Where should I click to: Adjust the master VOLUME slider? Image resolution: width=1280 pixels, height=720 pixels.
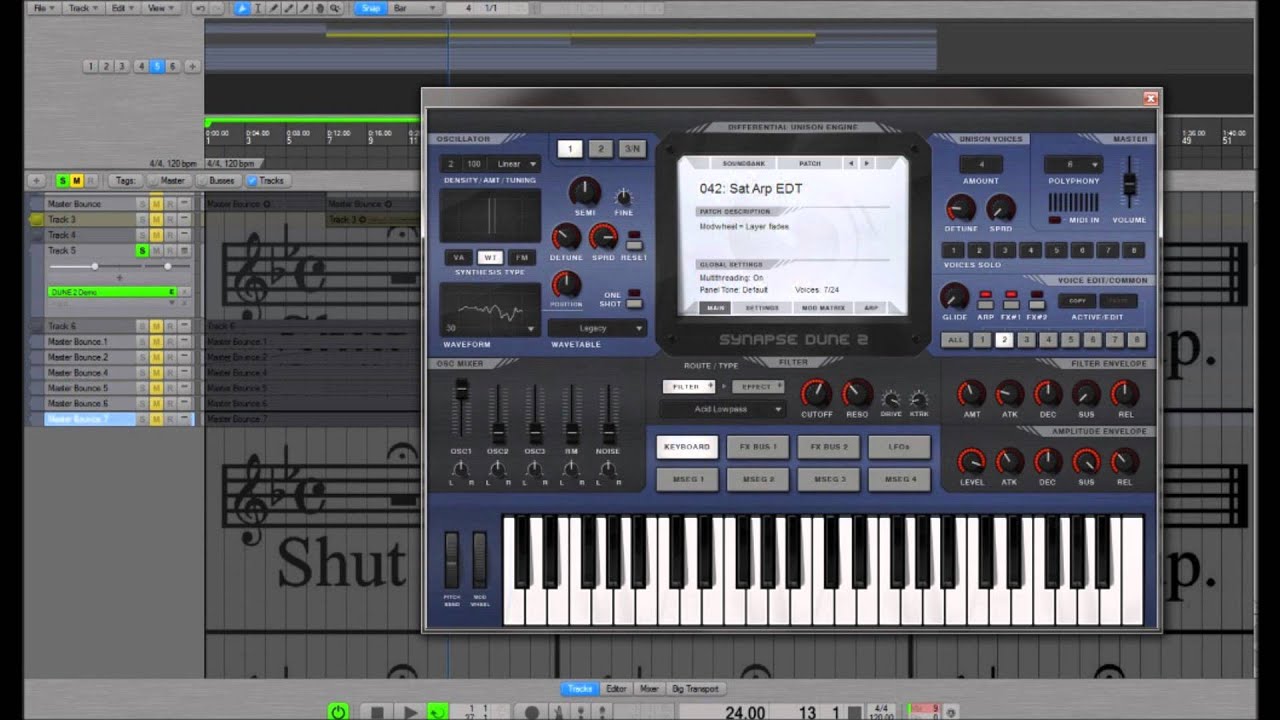click(x=1130, y=182)
